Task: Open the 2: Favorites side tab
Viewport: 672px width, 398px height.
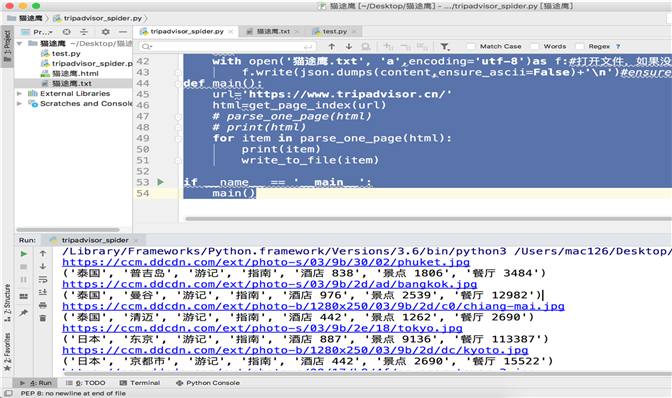Action: 7,352
